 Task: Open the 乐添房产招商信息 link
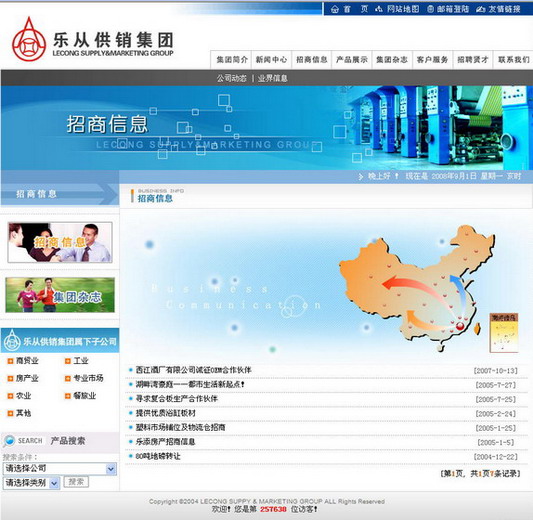[165, 442]
